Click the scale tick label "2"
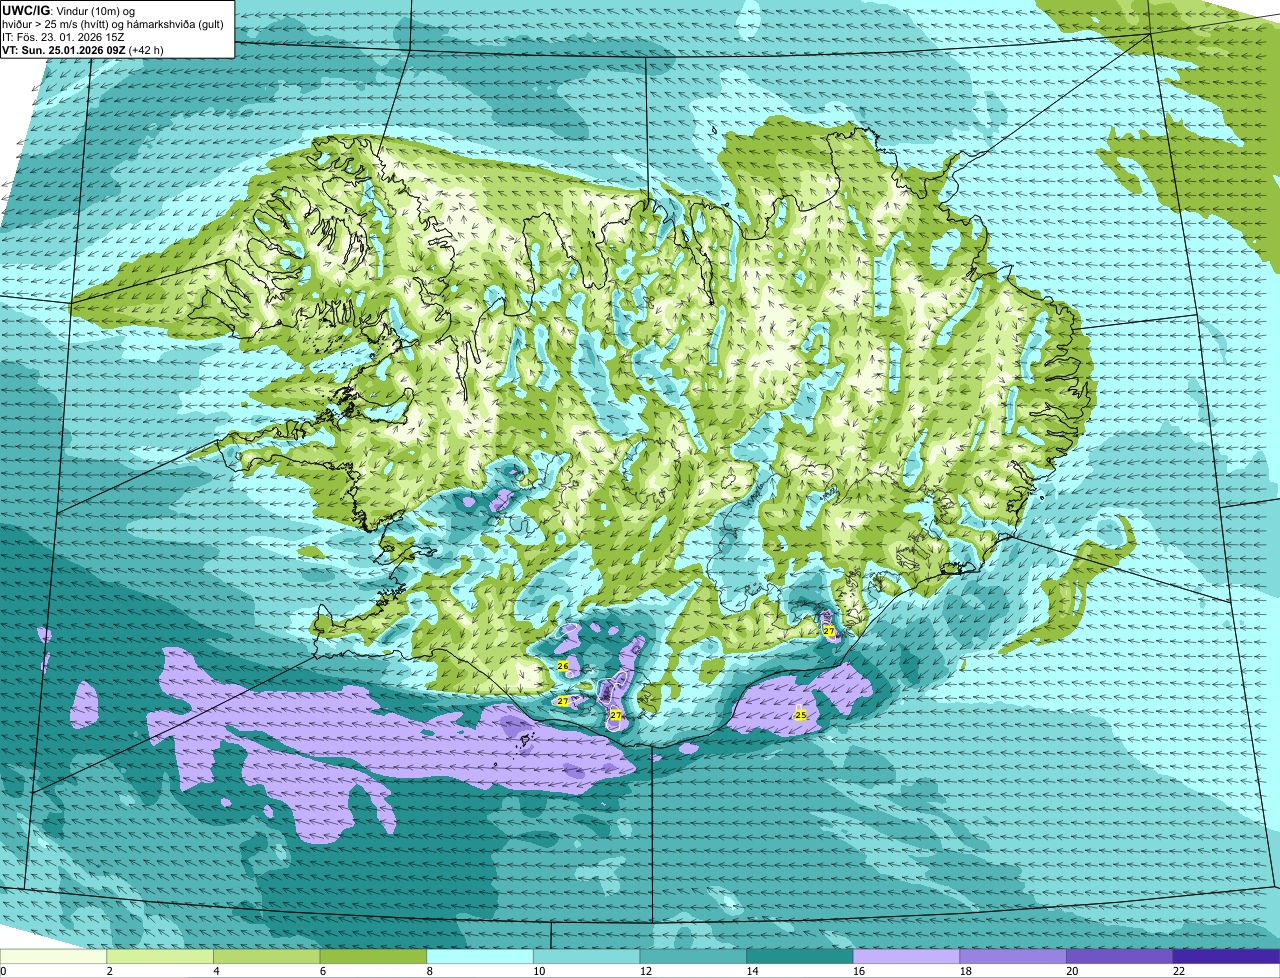 [x=109, y=971]
